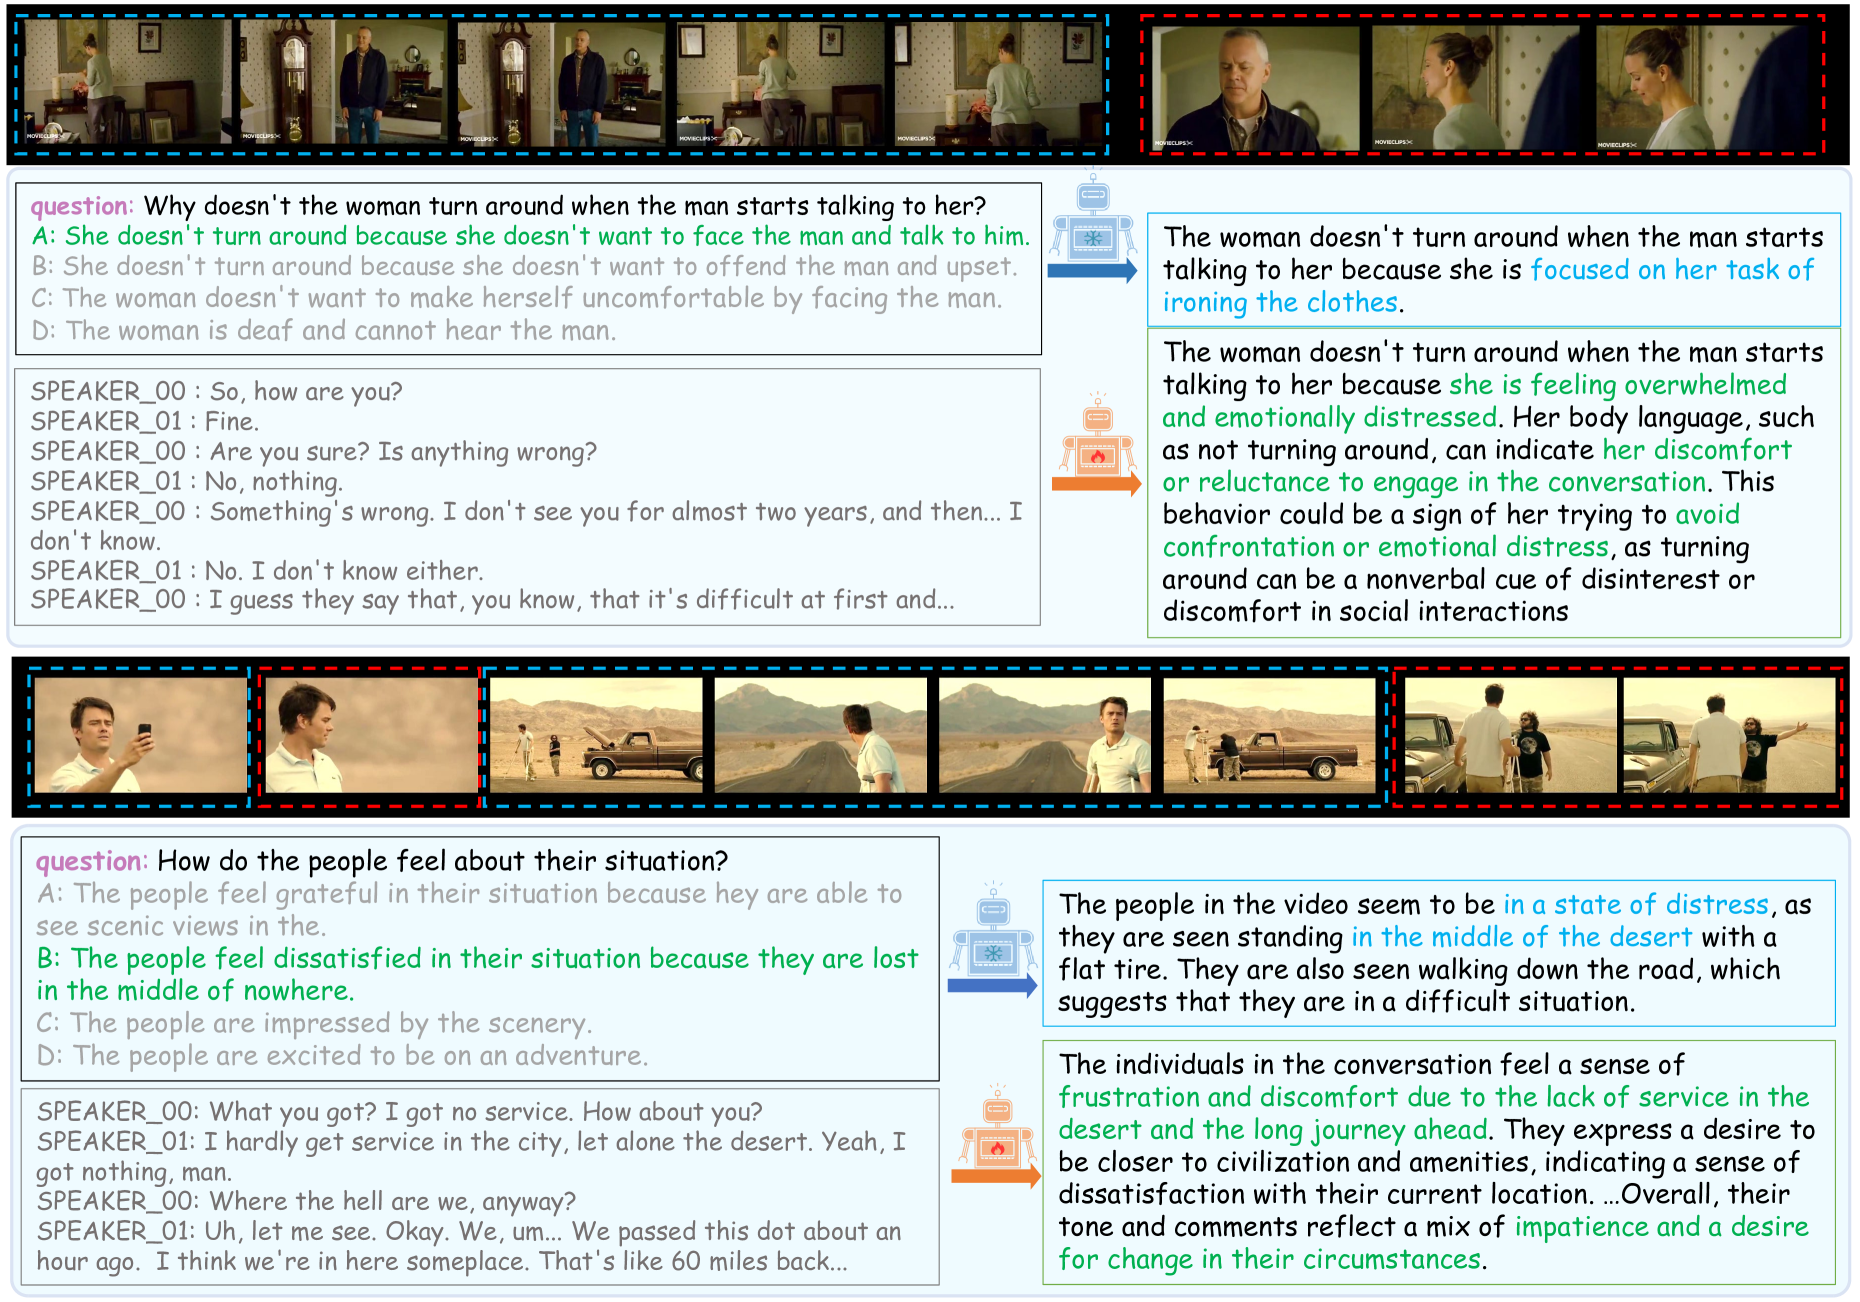This screenshot has height=1302, width=1860.
Task: Click the transcript line "SPEAKER_01 : Fine."
Action: point(145,421)
